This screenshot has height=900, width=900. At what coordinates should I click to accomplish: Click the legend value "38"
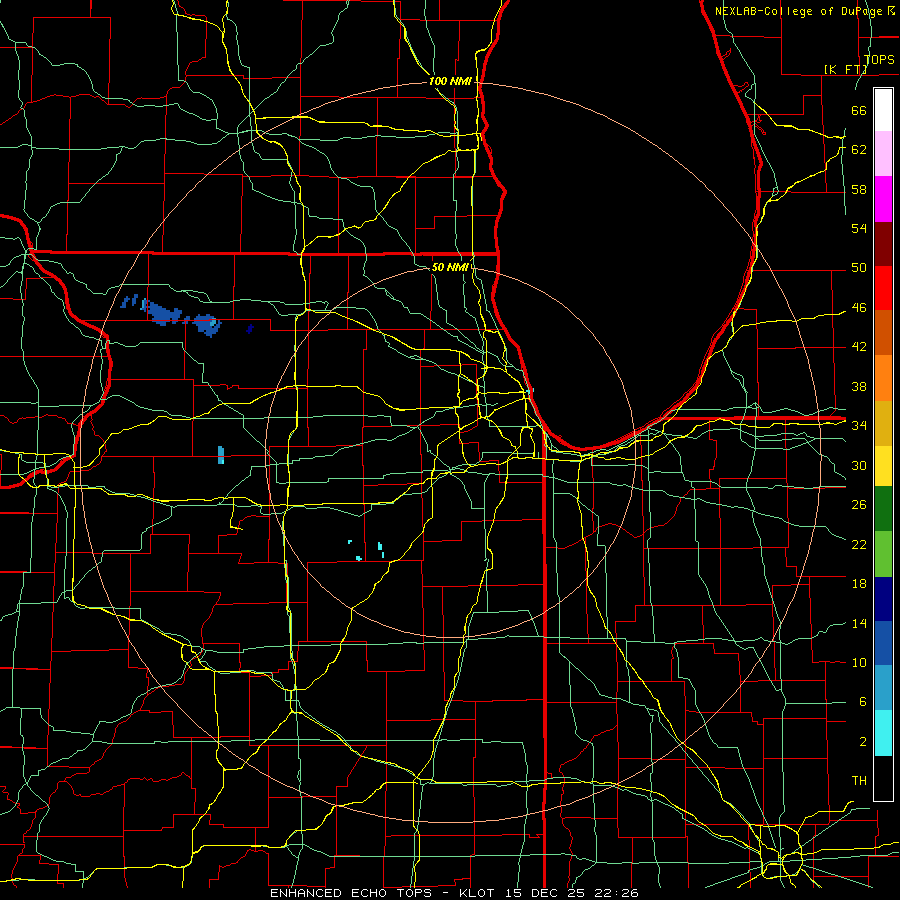tap(859, 387)
